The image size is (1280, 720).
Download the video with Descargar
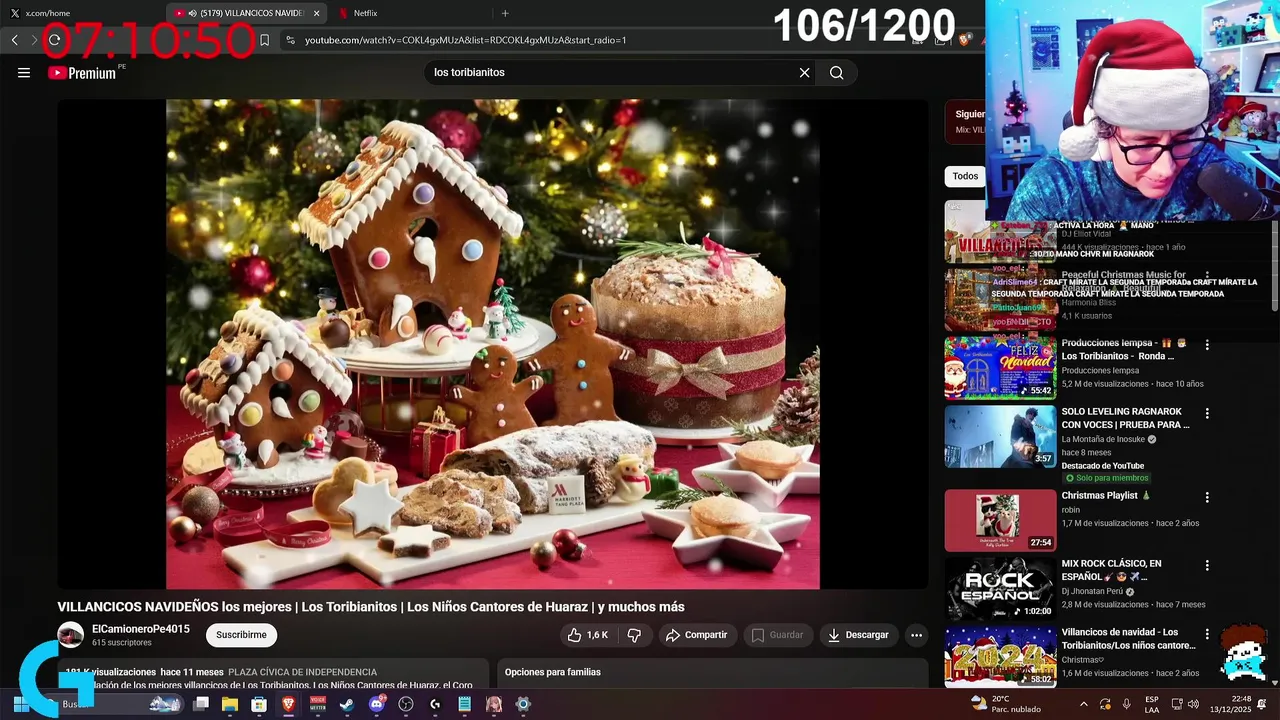coord(858,635)
